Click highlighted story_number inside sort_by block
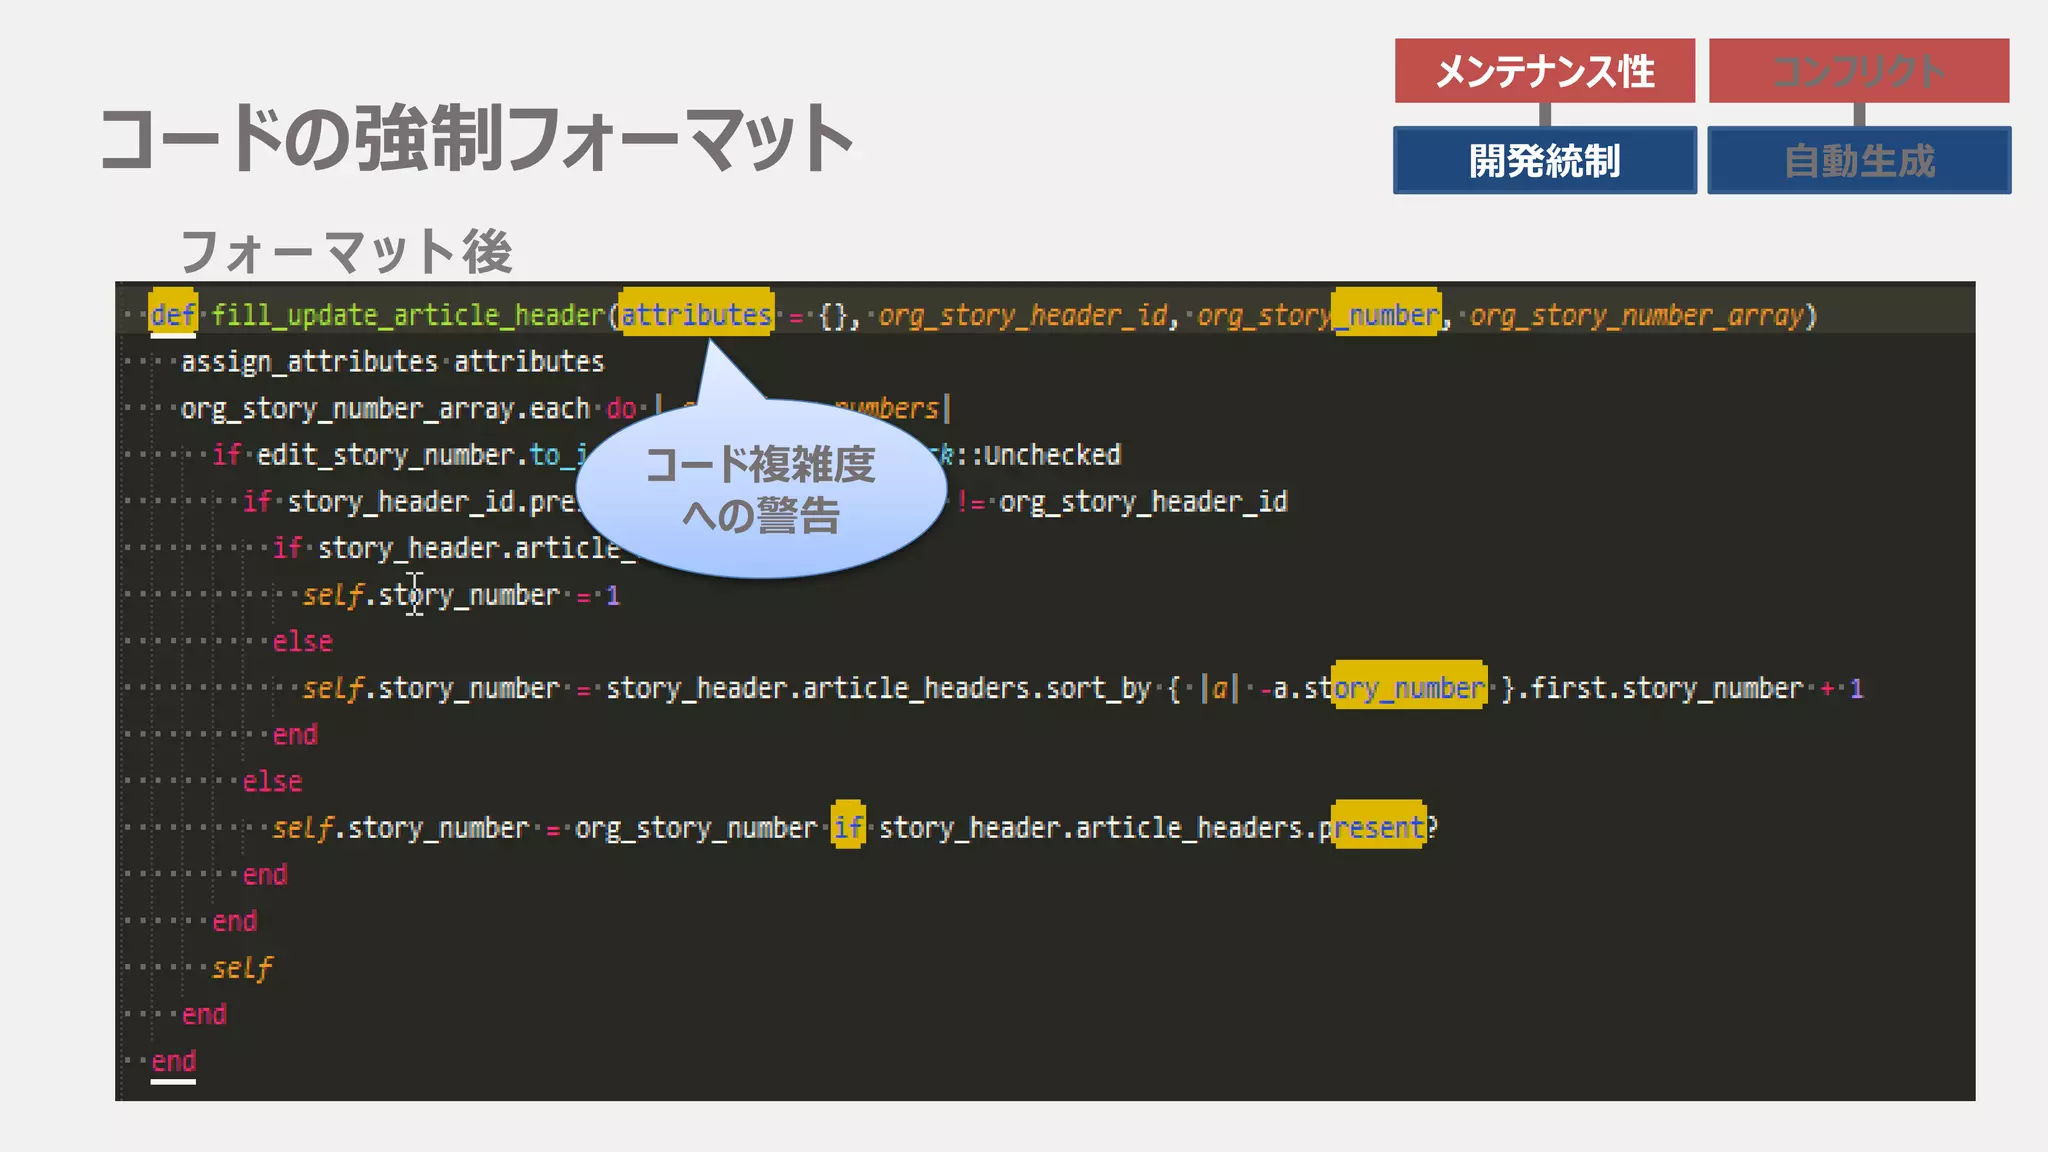 (1410, 688)
